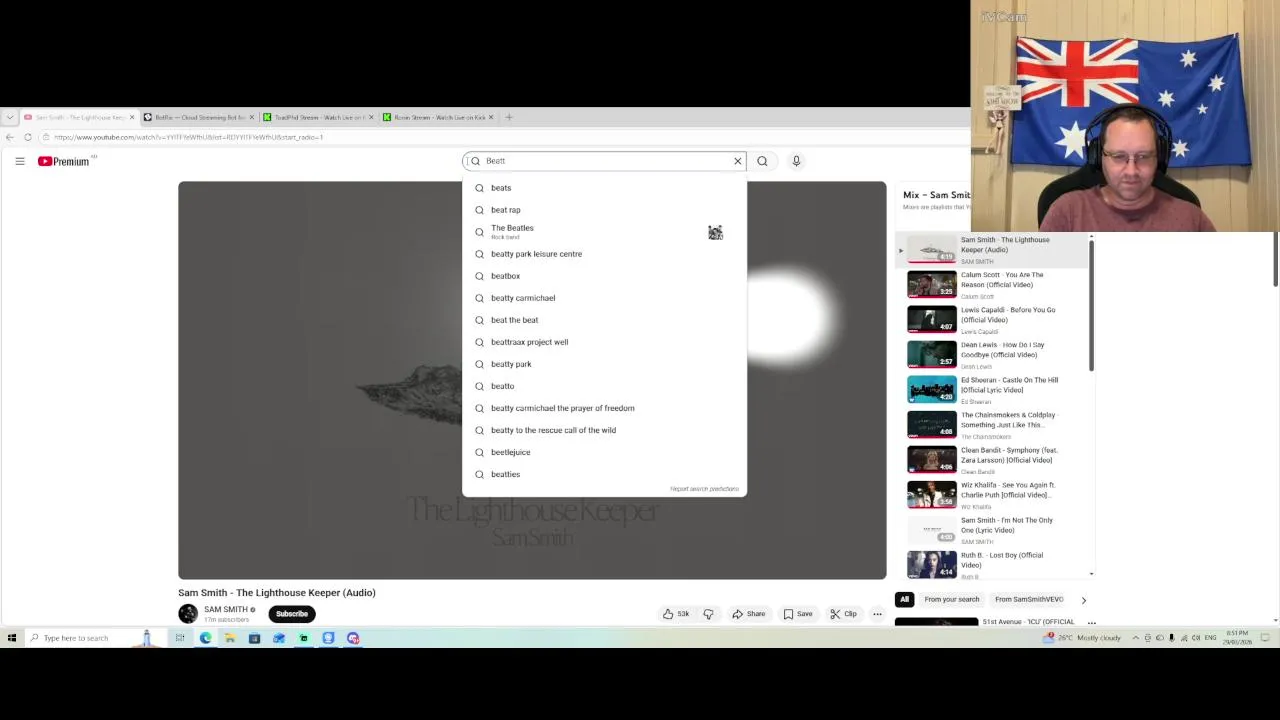Open the weather widget showing Mostly cloudy
The height and width of the screenshot is (720, 1280).
[1083, 638]
